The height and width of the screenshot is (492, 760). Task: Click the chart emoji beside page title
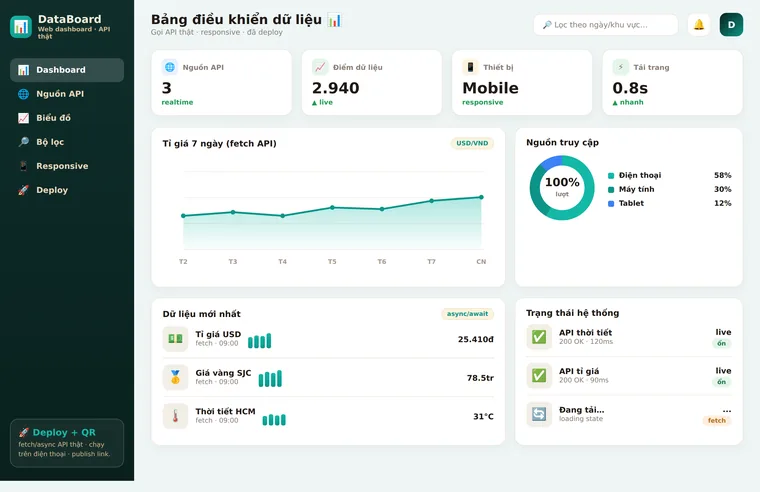[x=334, y=20]
